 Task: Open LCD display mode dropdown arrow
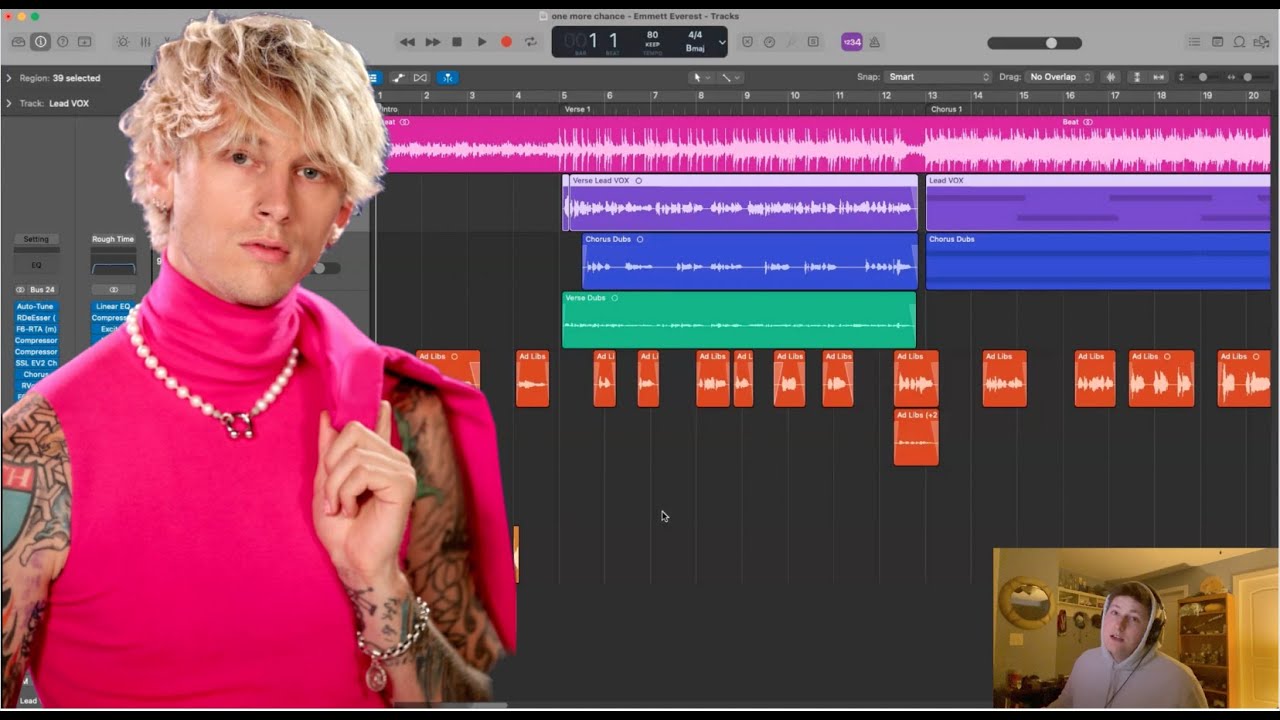(x=722, y=42)
